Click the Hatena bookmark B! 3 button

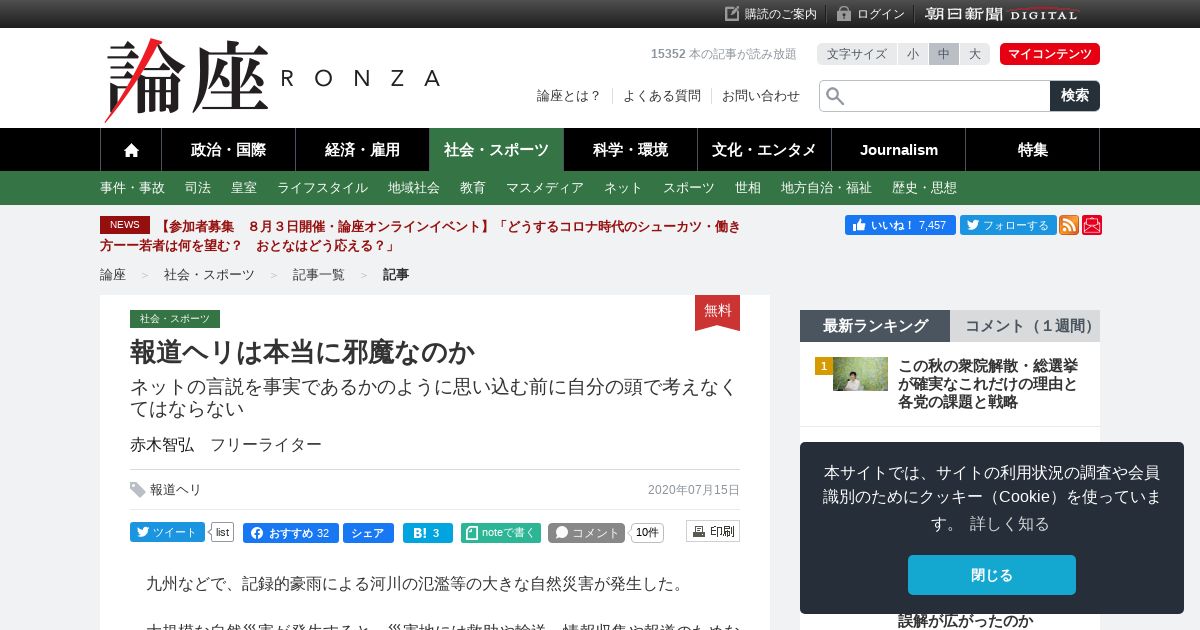(428, 533)
